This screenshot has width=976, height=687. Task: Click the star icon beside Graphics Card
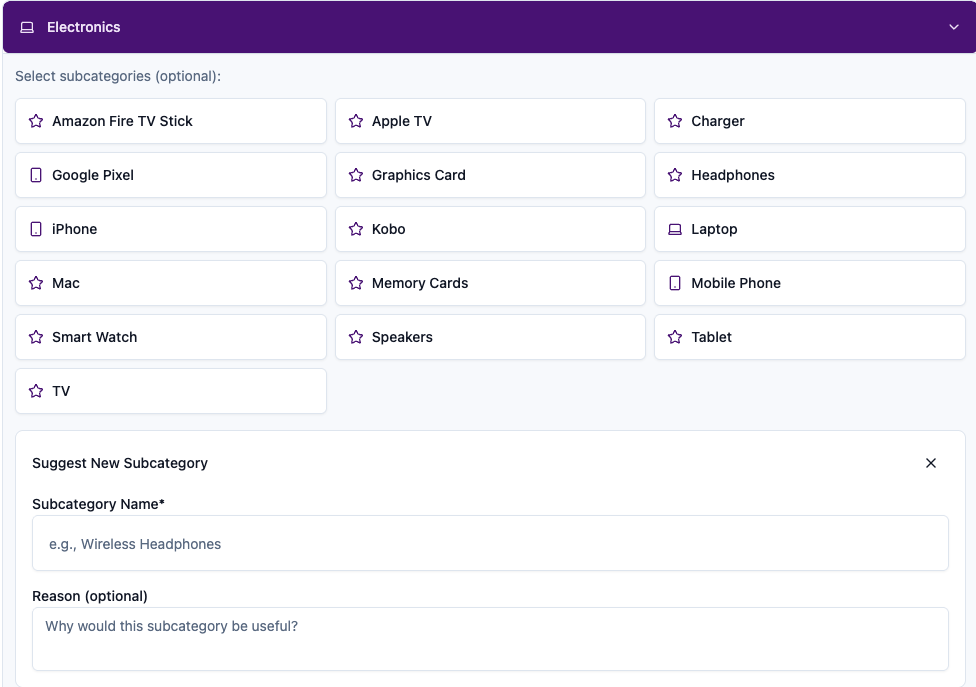click(x=356, y=175)
